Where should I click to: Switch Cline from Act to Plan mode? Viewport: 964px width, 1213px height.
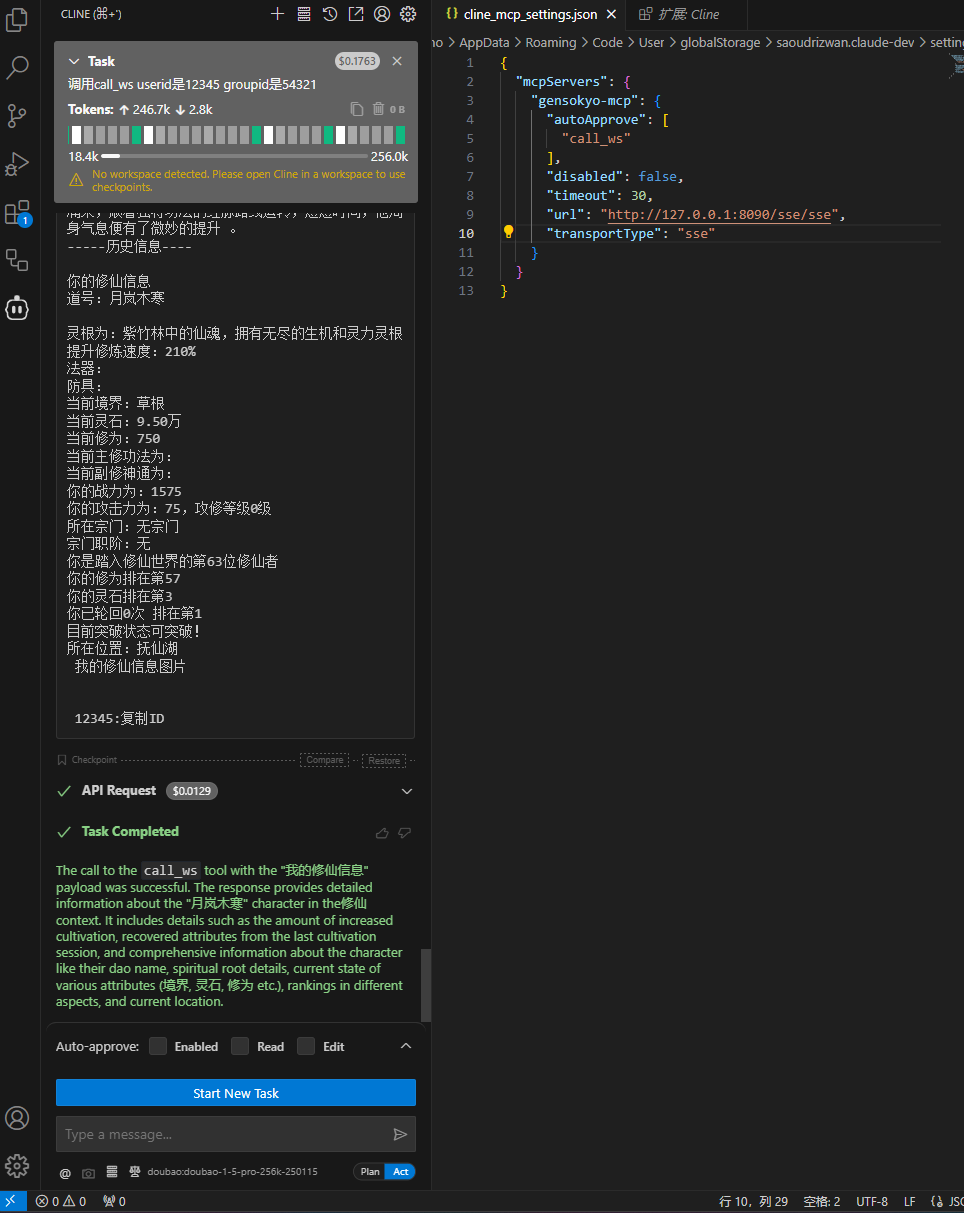369,1171
